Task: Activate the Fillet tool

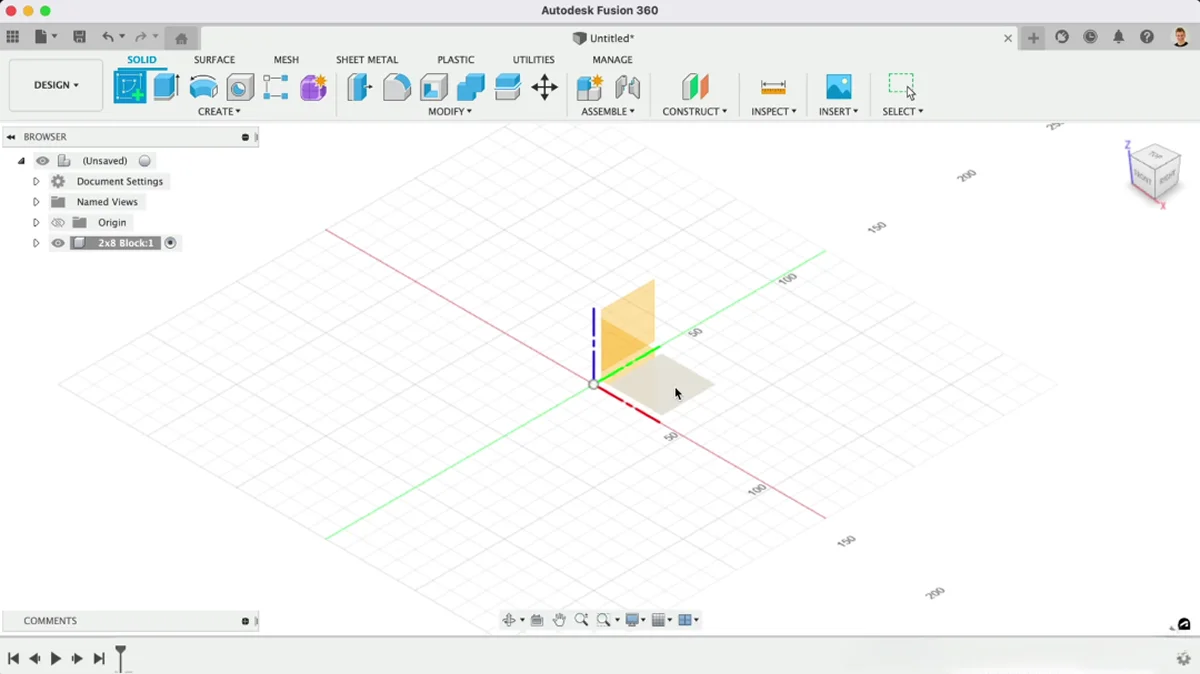Action: 397,87
